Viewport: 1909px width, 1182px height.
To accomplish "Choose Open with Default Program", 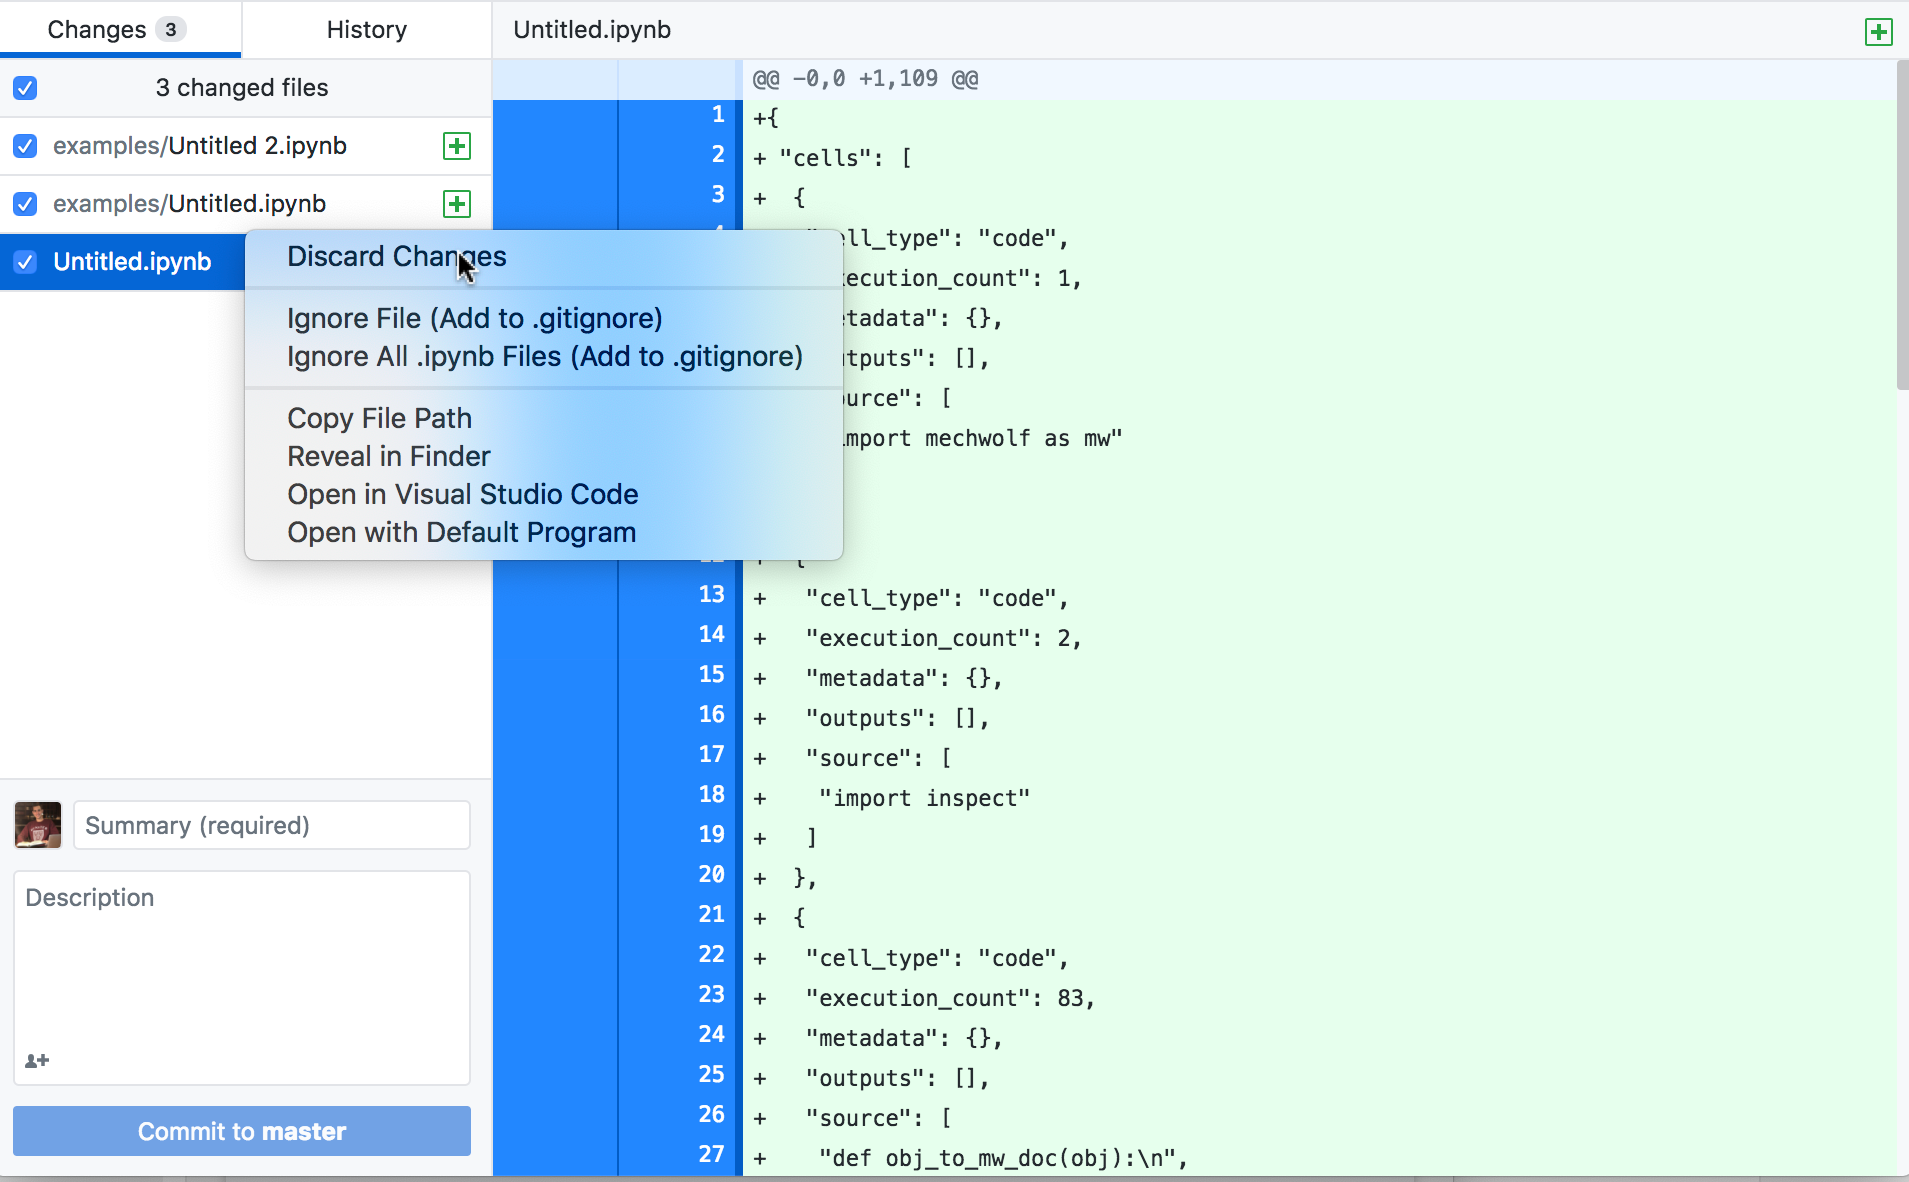I will [461, 531].
